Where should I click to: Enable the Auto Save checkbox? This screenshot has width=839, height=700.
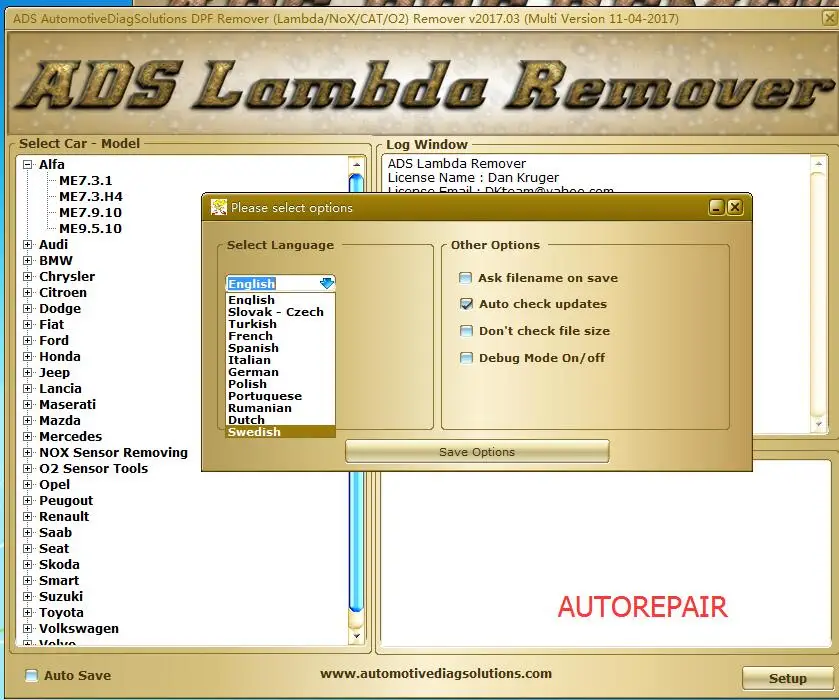(x=32, y=675)
